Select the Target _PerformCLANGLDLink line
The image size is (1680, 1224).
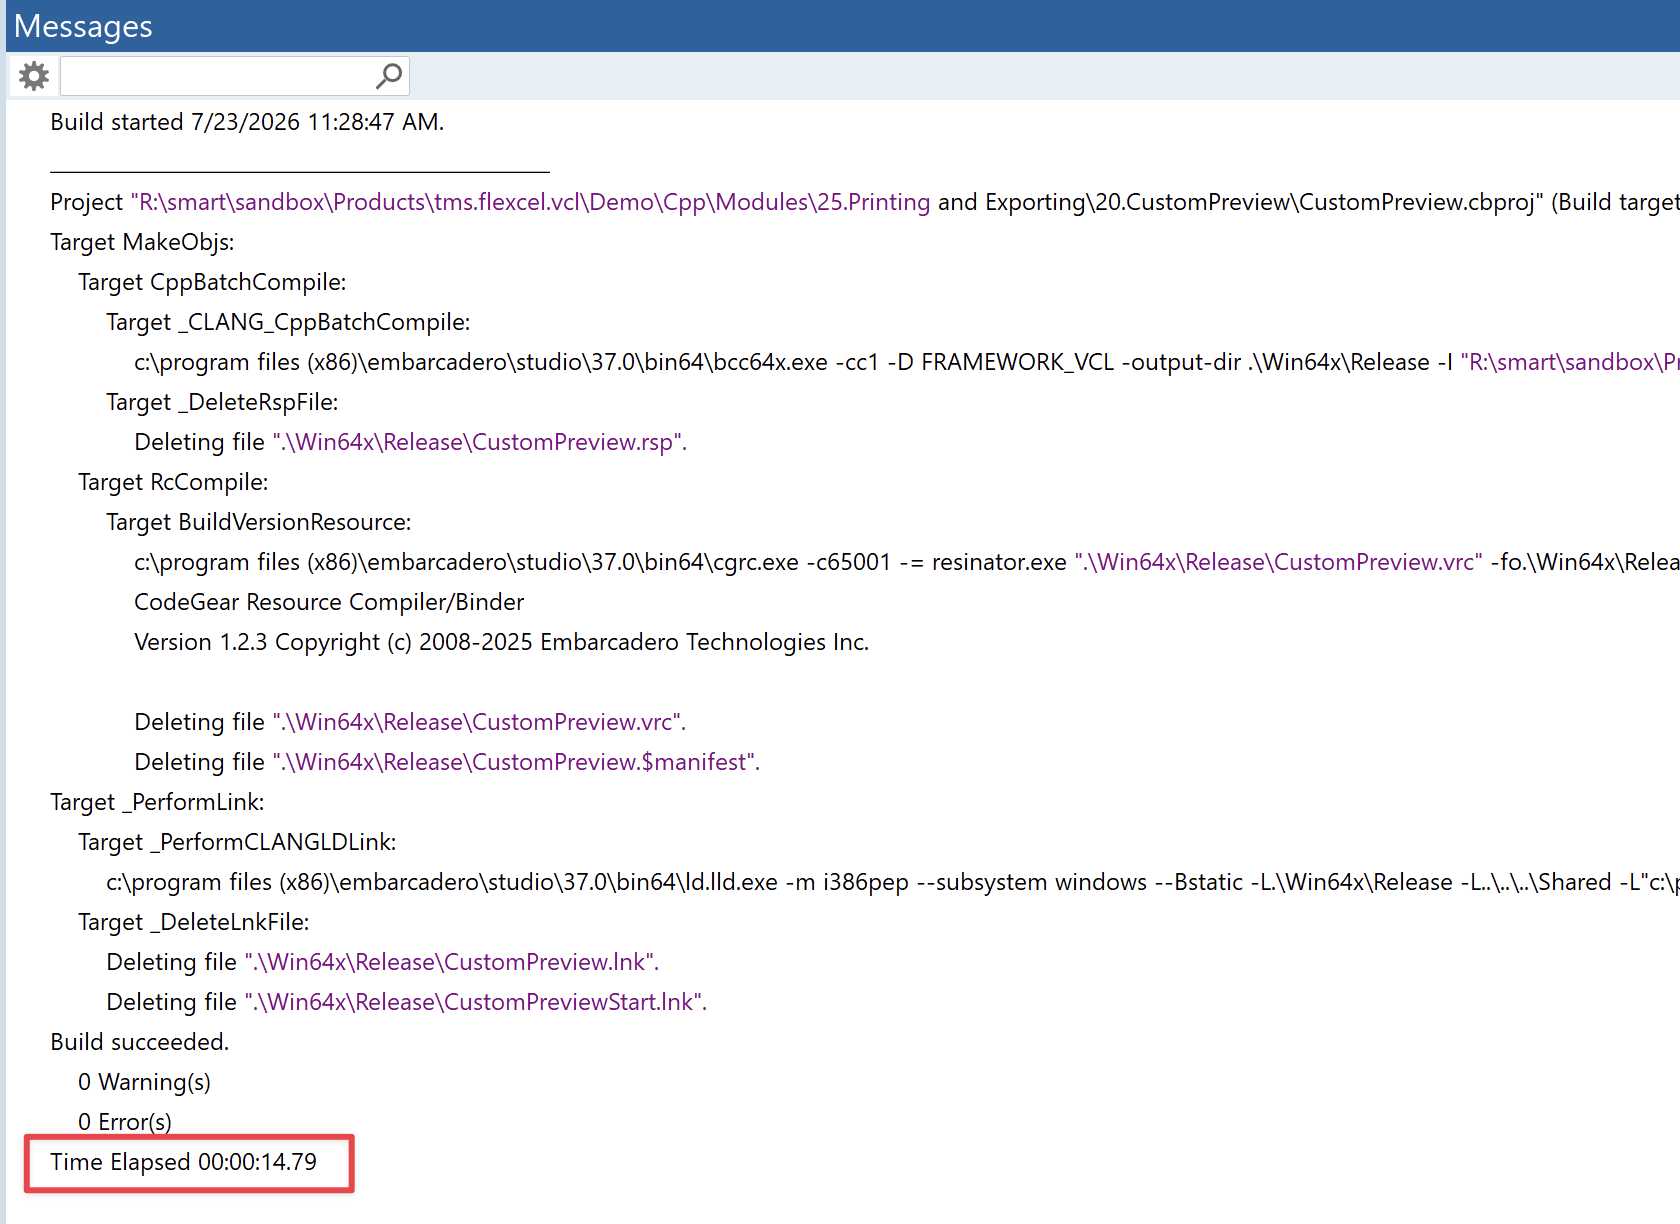[x=237, y=842]
